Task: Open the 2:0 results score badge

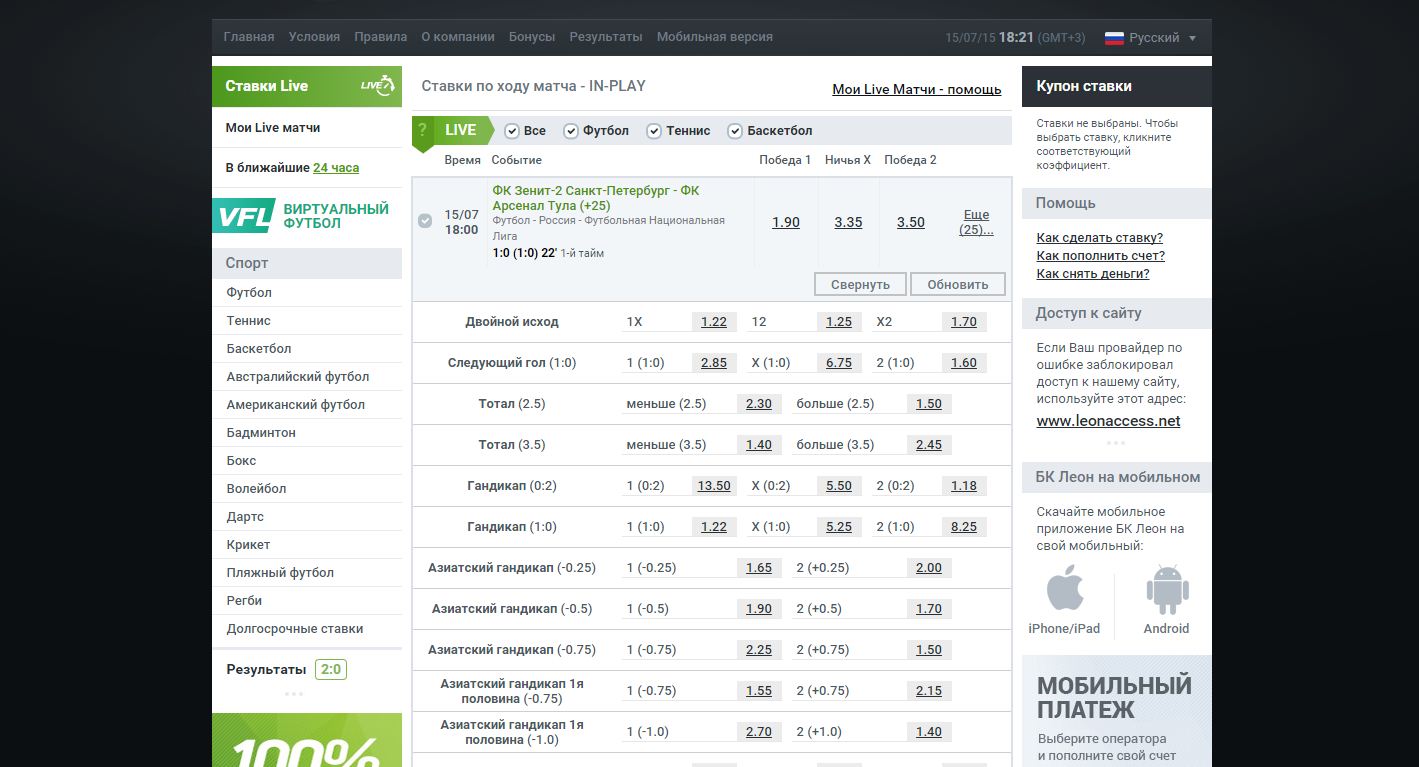Action: tap(331, 669)
